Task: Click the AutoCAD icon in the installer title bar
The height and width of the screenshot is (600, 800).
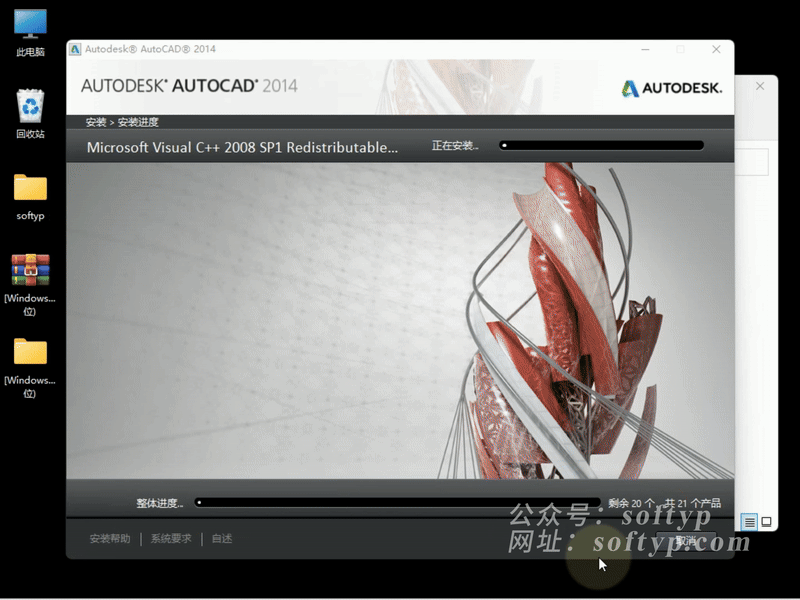Action: (x=75, y=49)
